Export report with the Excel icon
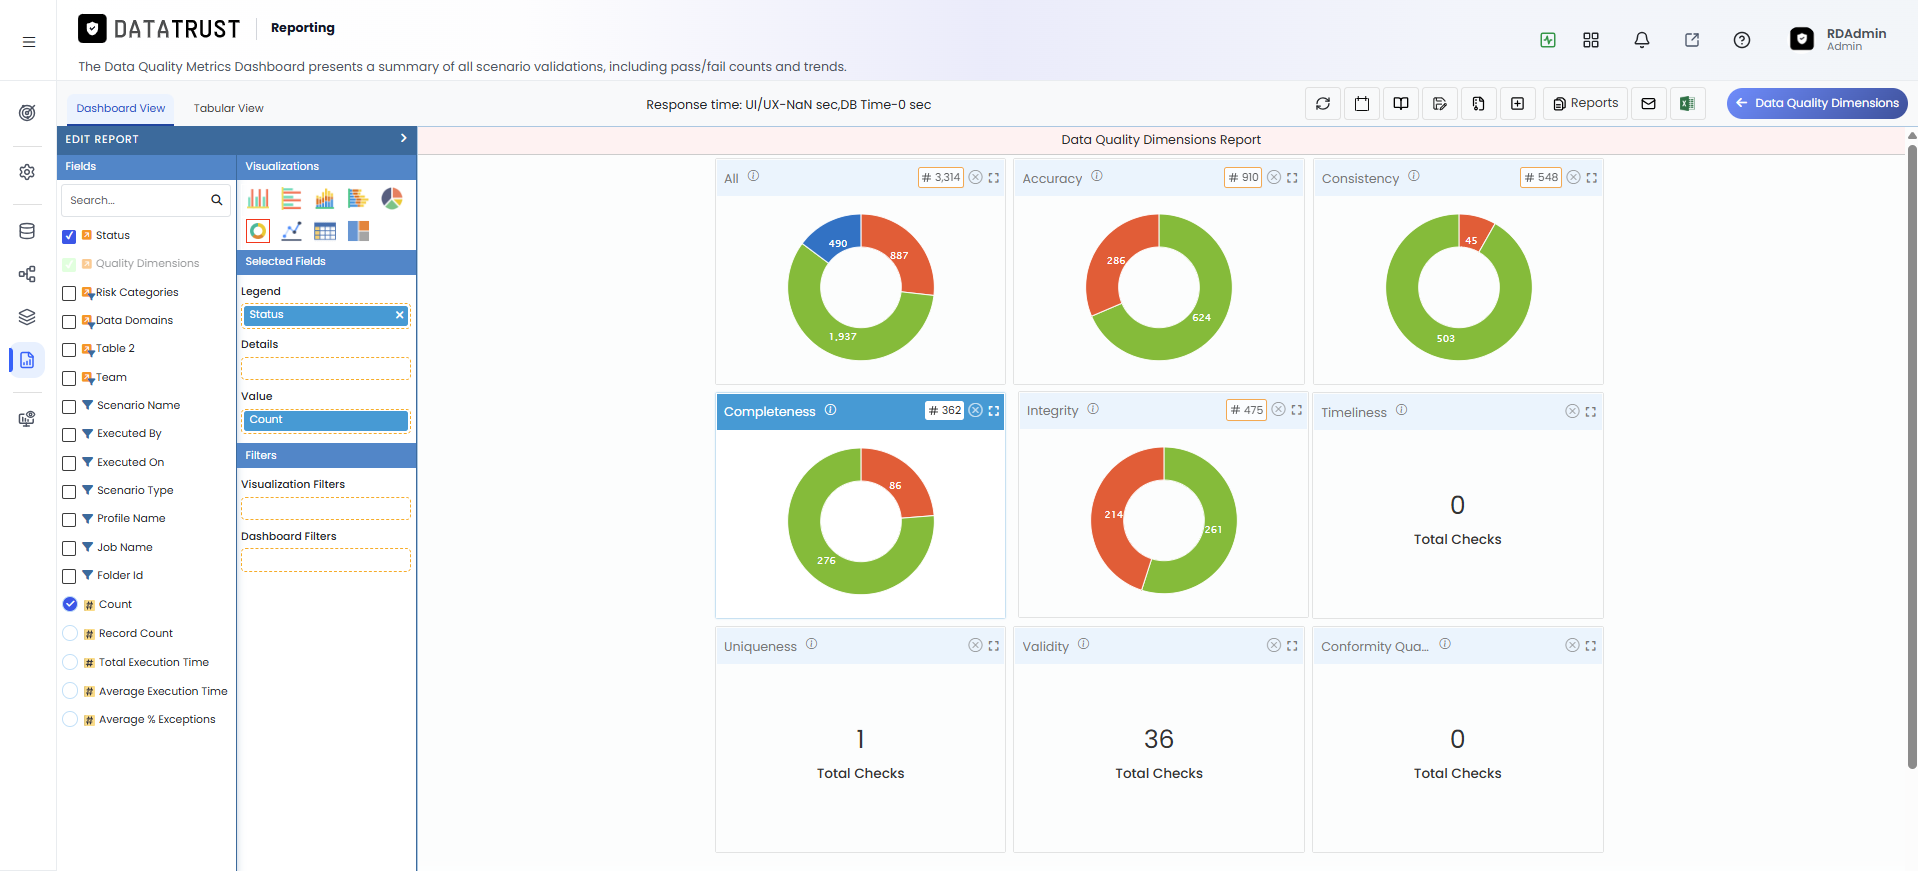The height and width of the screenshot is (871, 1918). pos(1687,104)
